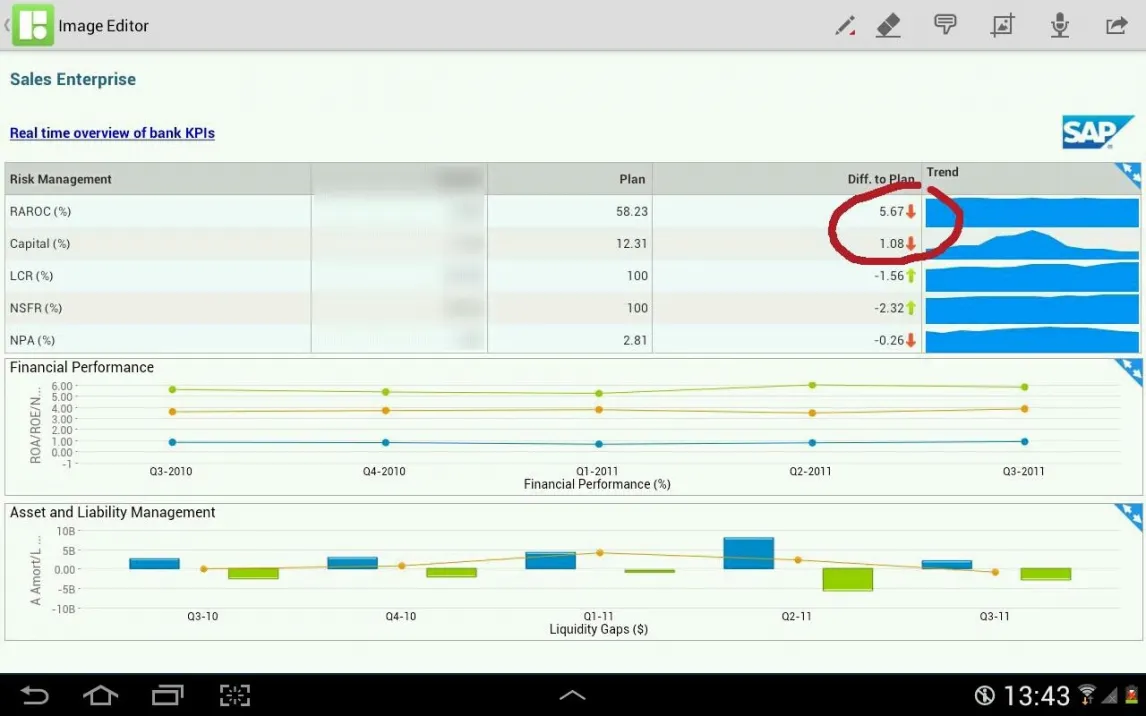Click the Capital (%) trend sparkline
The height and width of the screenshot is (716, 1146).
point(1032,245)
